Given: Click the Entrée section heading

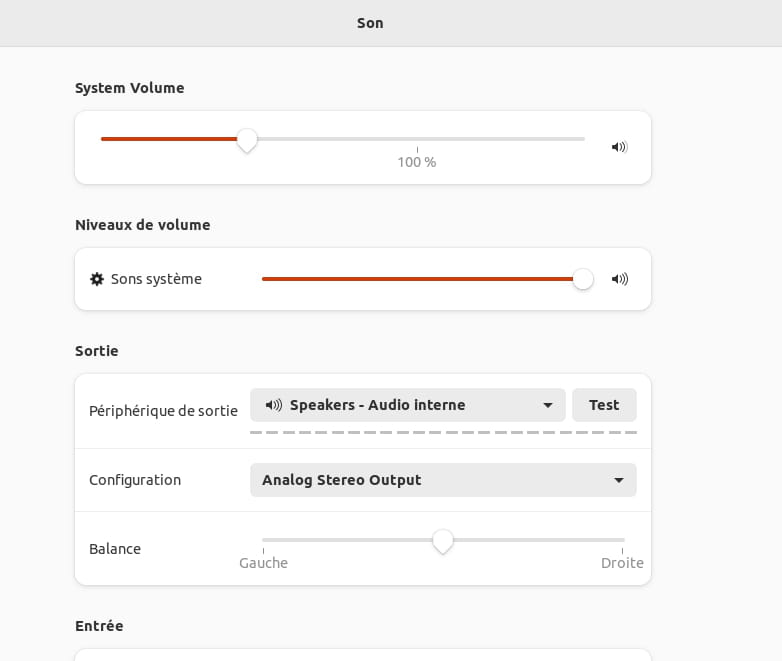Looking at the screenshot, I should (99, 626).
